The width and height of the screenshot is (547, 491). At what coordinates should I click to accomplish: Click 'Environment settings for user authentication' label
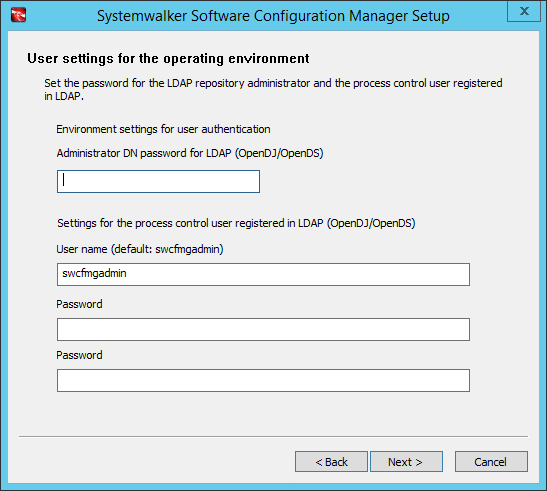coord(163,129)
